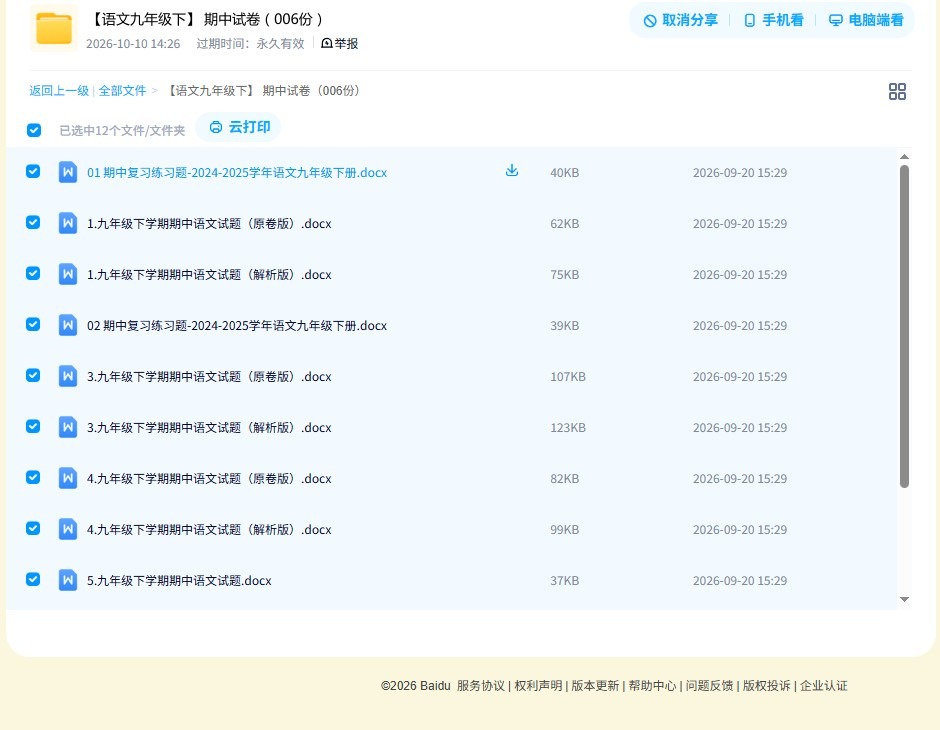
Task: Click the 123KB file size cell
Action: pyautogui.click(x=568, y=427)
